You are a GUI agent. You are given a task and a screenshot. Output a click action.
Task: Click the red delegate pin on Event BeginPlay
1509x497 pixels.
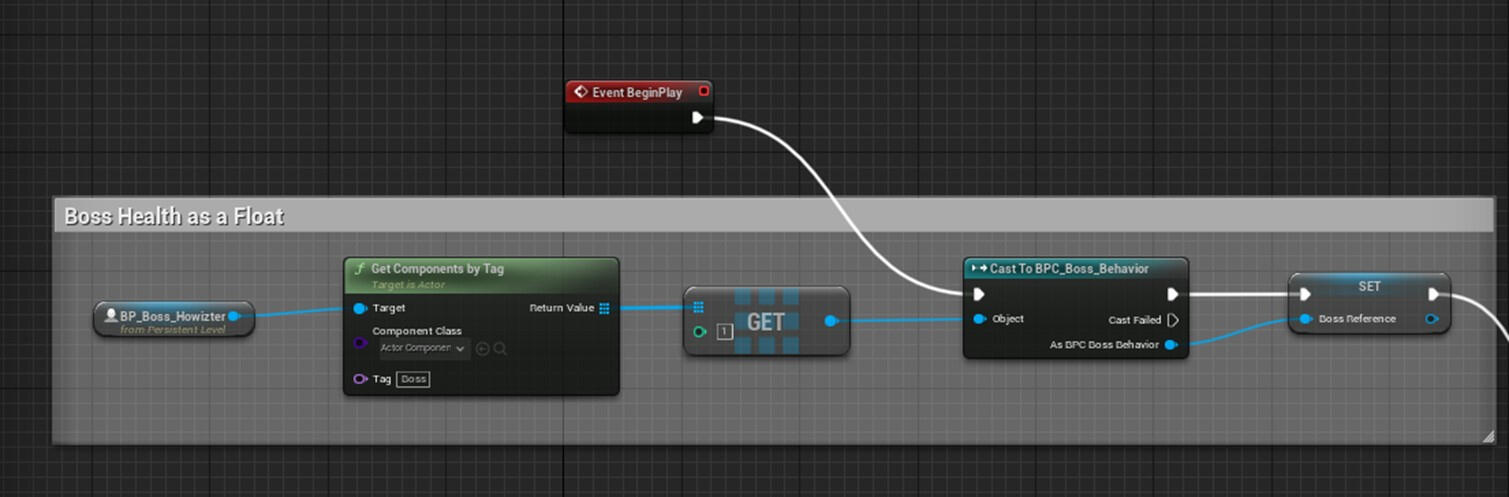tap(704, 92)
